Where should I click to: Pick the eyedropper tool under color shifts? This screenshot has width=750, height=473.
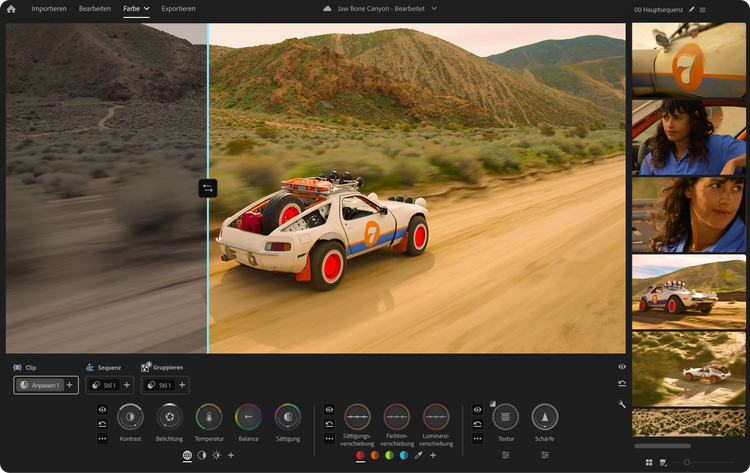[418, 455]
